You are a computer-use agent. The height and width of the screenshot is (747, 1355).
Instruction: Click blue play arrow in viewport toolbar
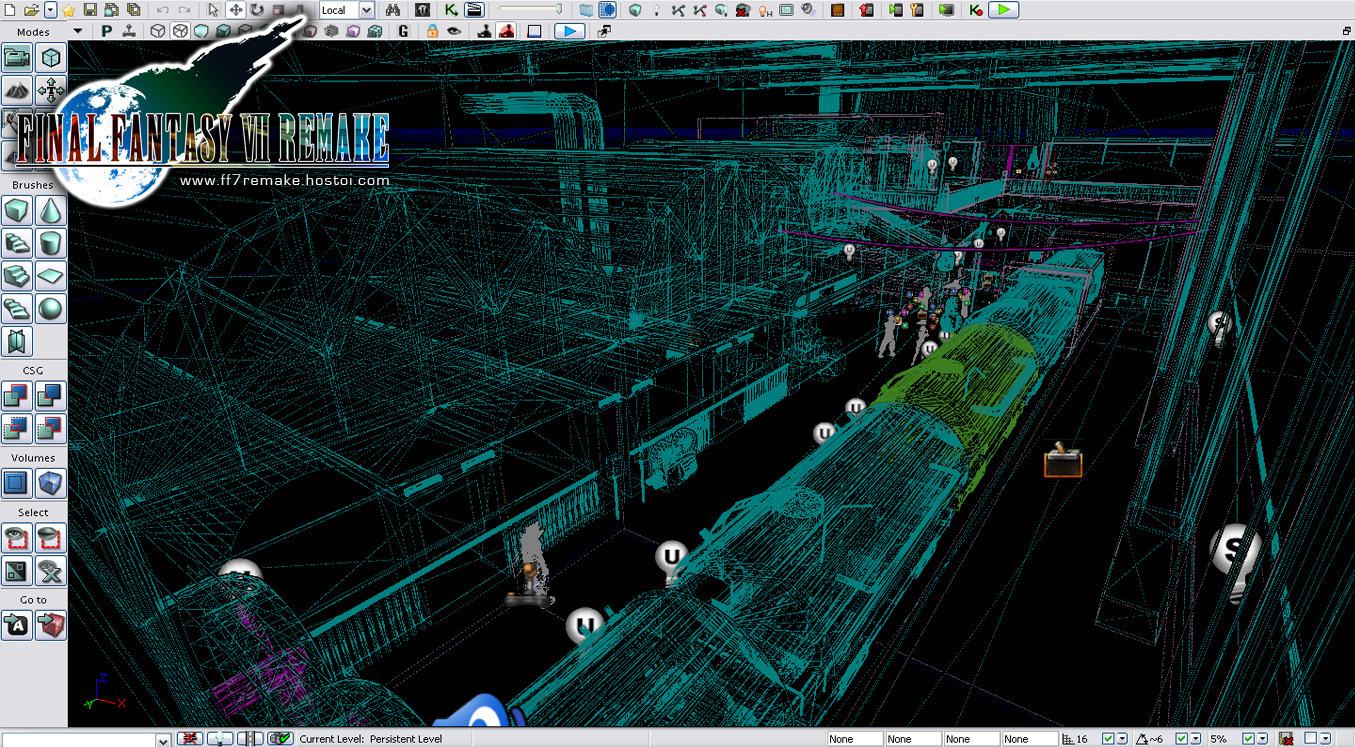coord(568,32)
